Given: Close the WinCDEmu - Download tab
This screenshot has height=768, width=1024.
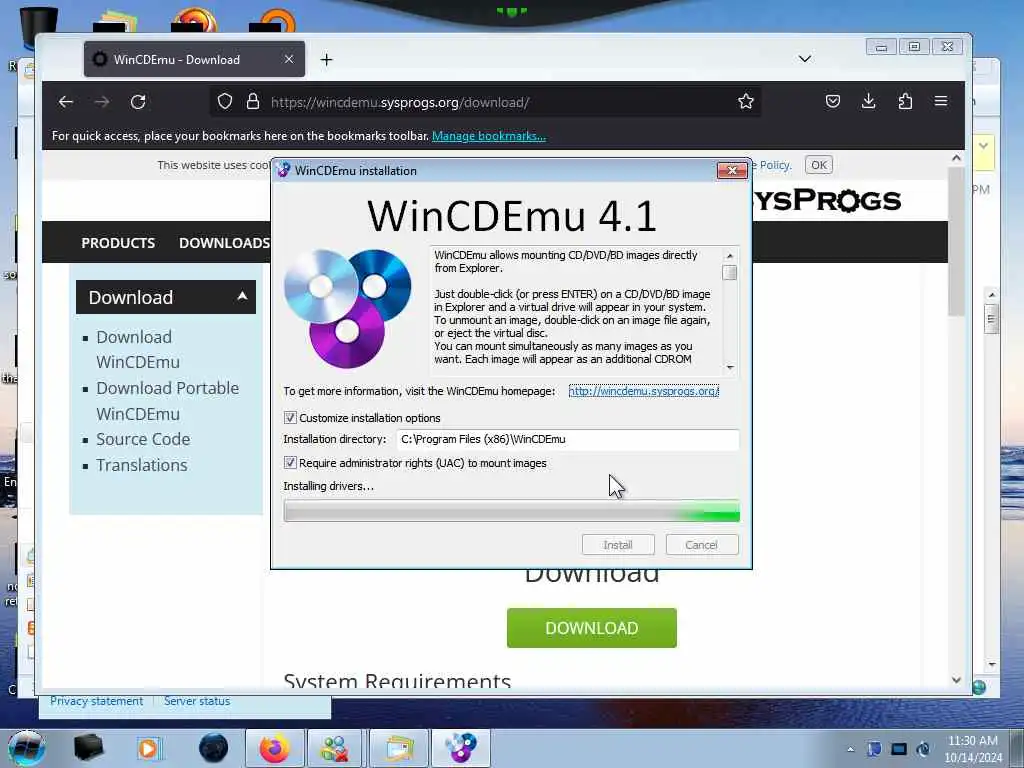Looking at the screenshot, I should point(289,59).
